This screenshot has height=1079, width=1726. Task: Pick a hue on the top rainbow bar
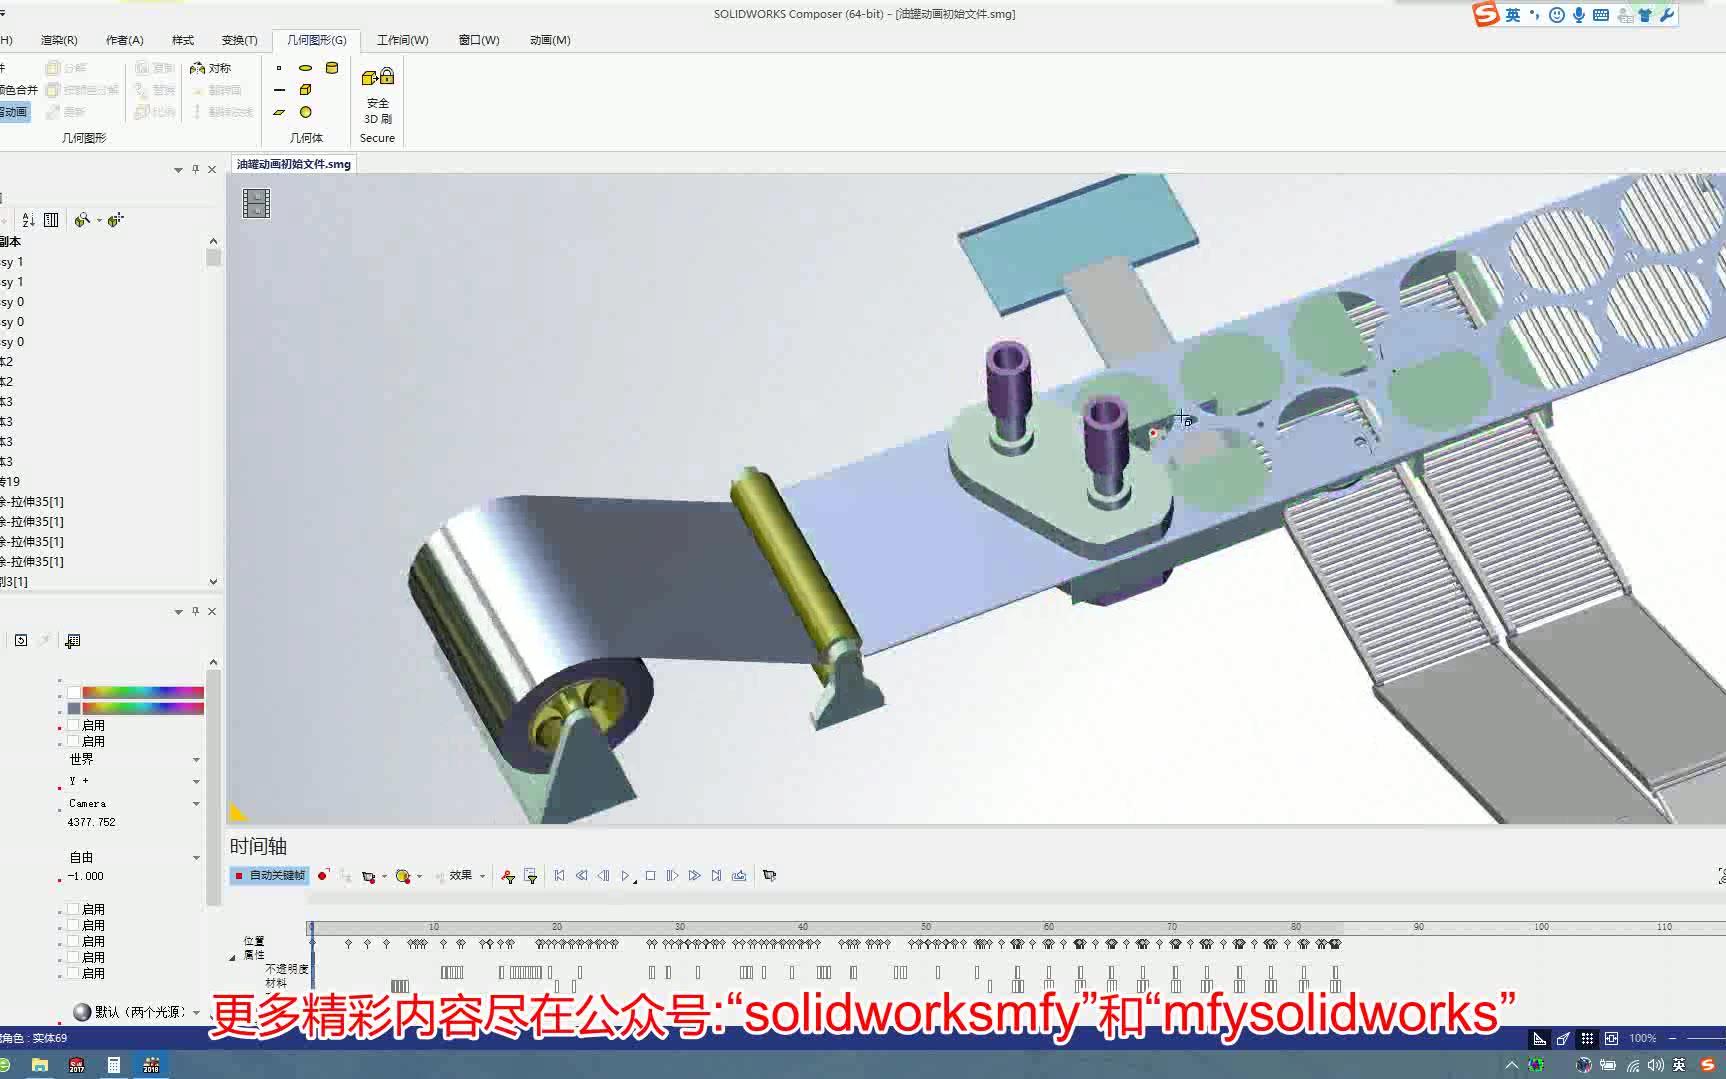(143, 692)
